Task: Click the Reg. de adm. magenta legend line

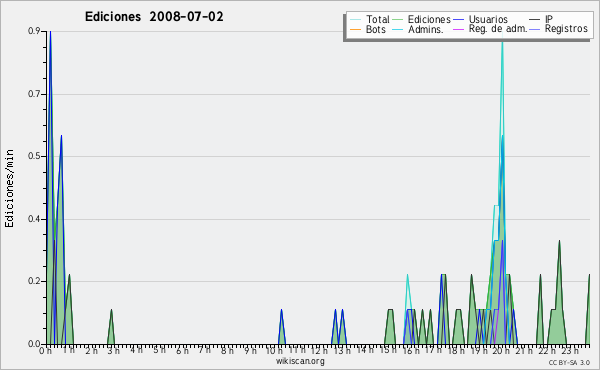Action: [x=458, y=29]
